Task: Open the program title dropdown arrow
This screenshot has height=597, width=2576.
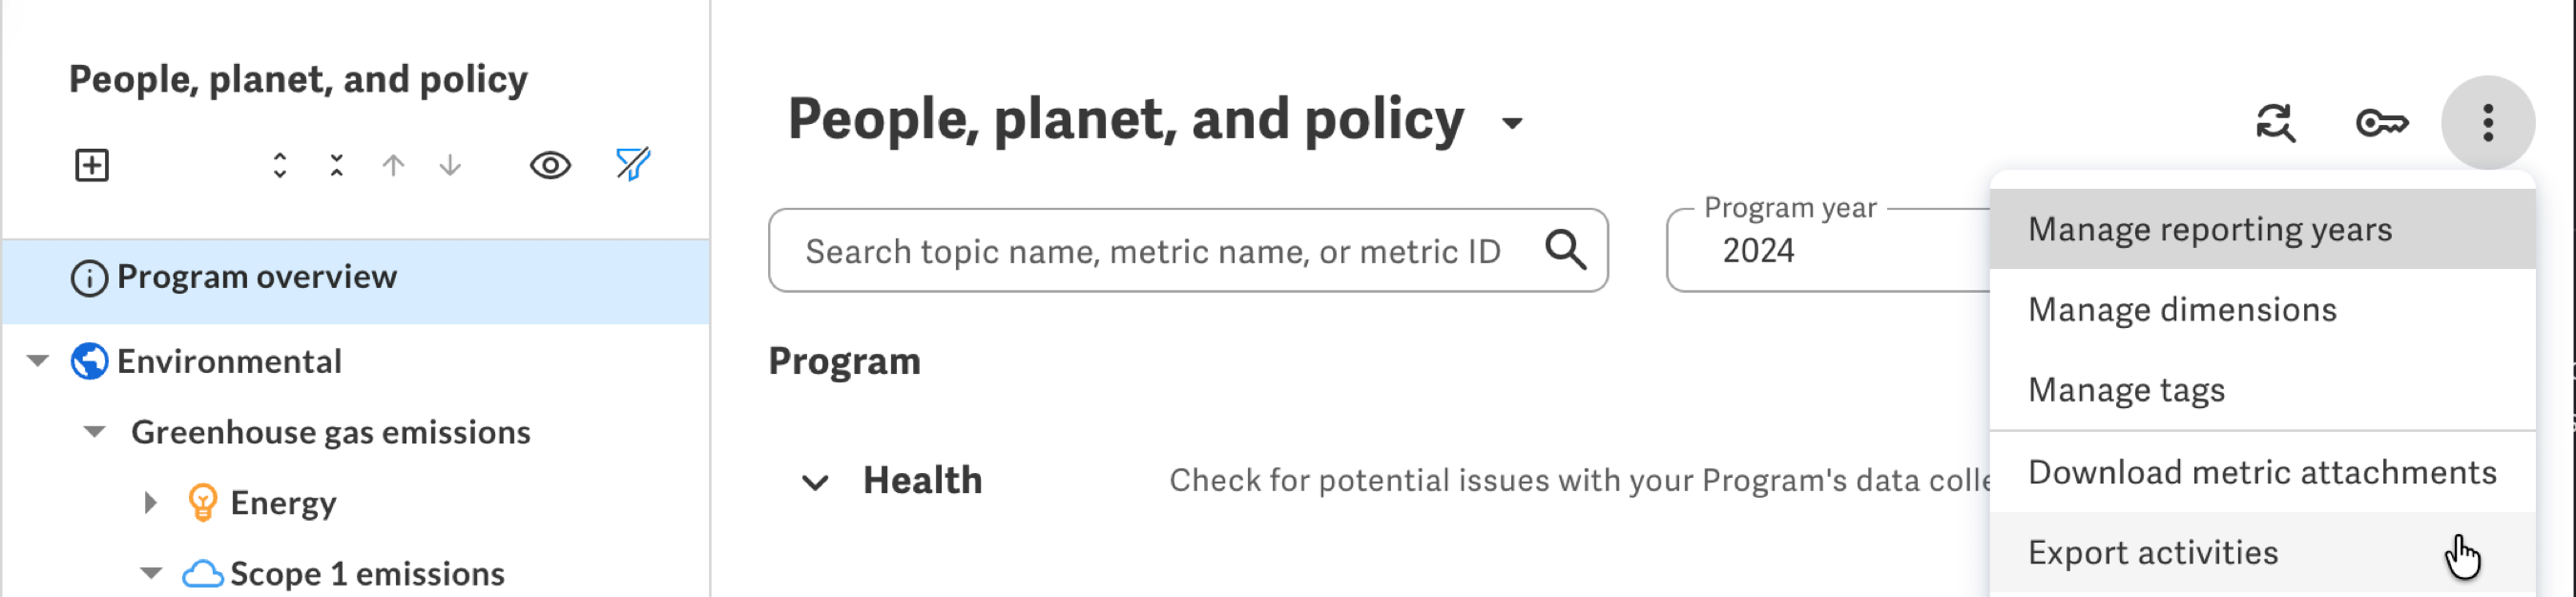Action: click(x=1512, y=123)
